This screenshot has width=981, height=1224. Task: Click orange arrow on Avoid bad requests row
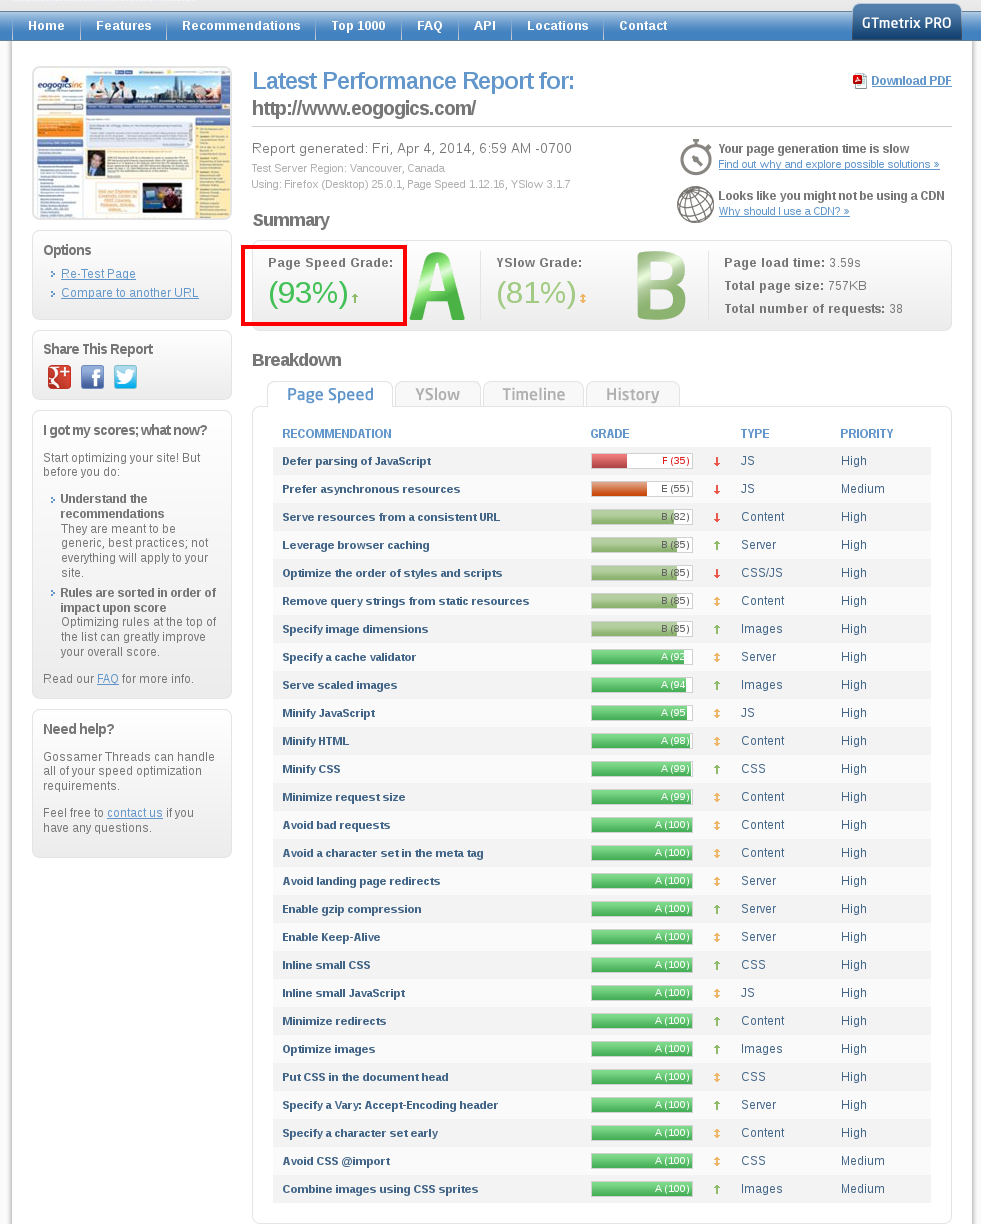717,826
